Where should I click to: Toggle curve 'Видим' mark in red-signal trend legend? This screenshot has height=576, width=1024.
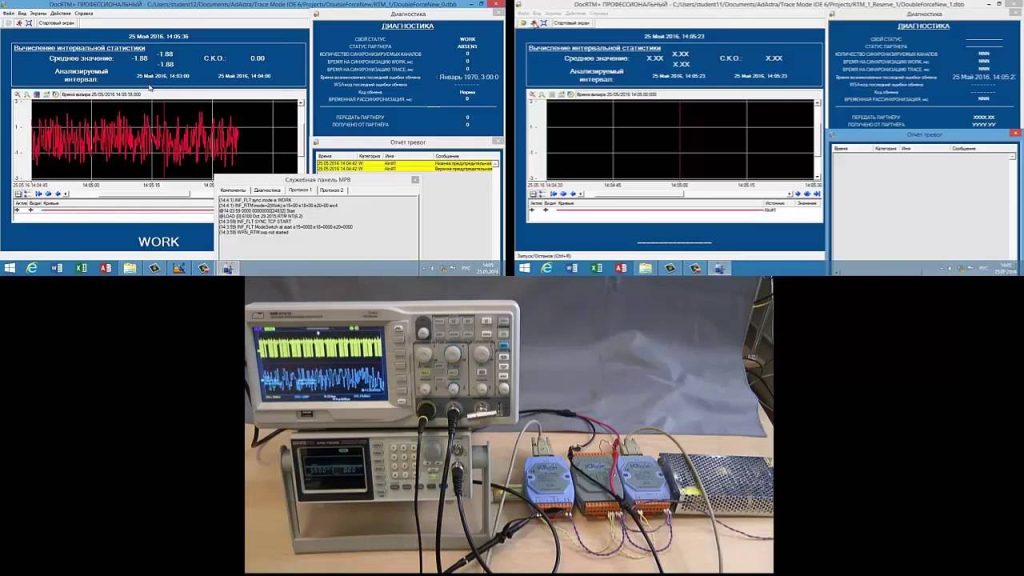point(31,210)
